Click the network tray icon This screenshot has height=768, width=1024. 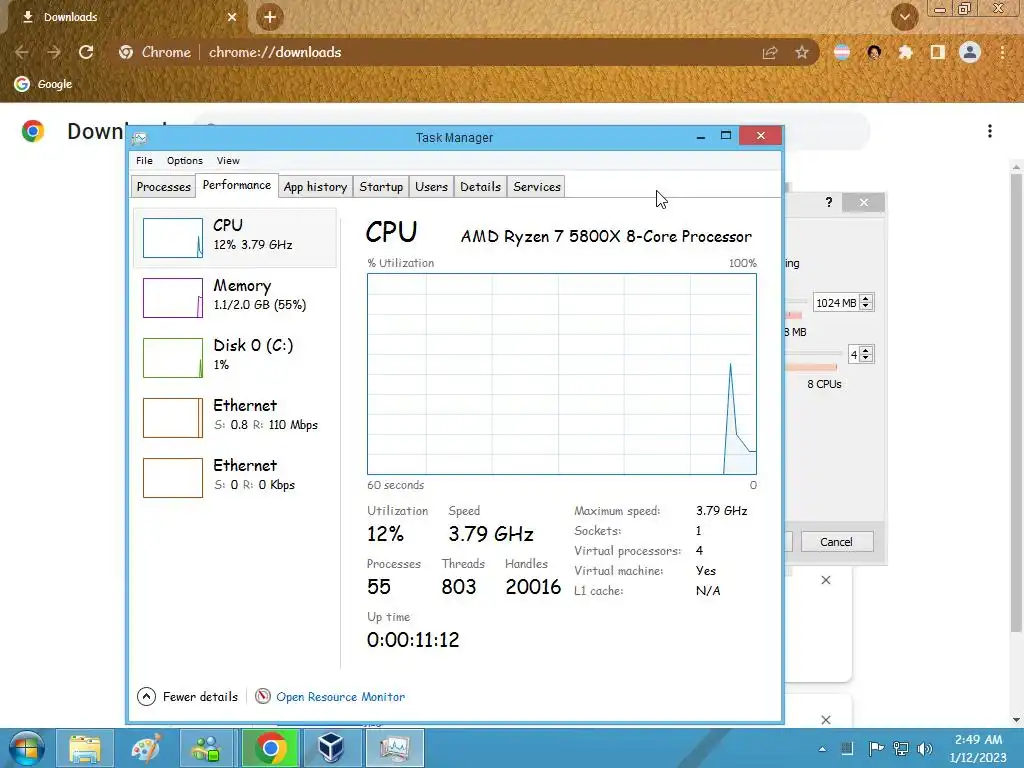[901, 749]
